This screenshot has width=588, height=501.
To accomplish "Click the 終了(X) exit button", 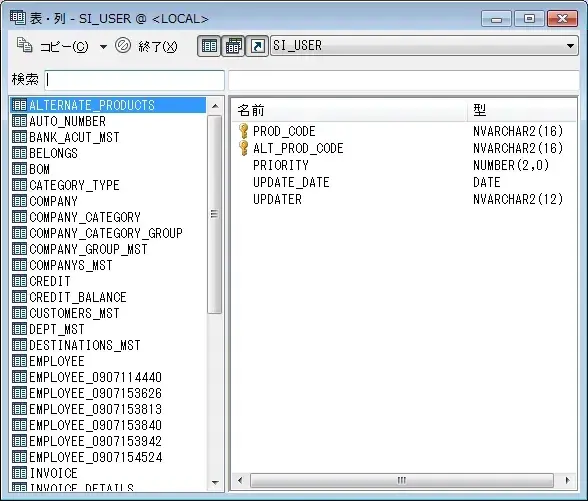I will [x=147, y=46].
